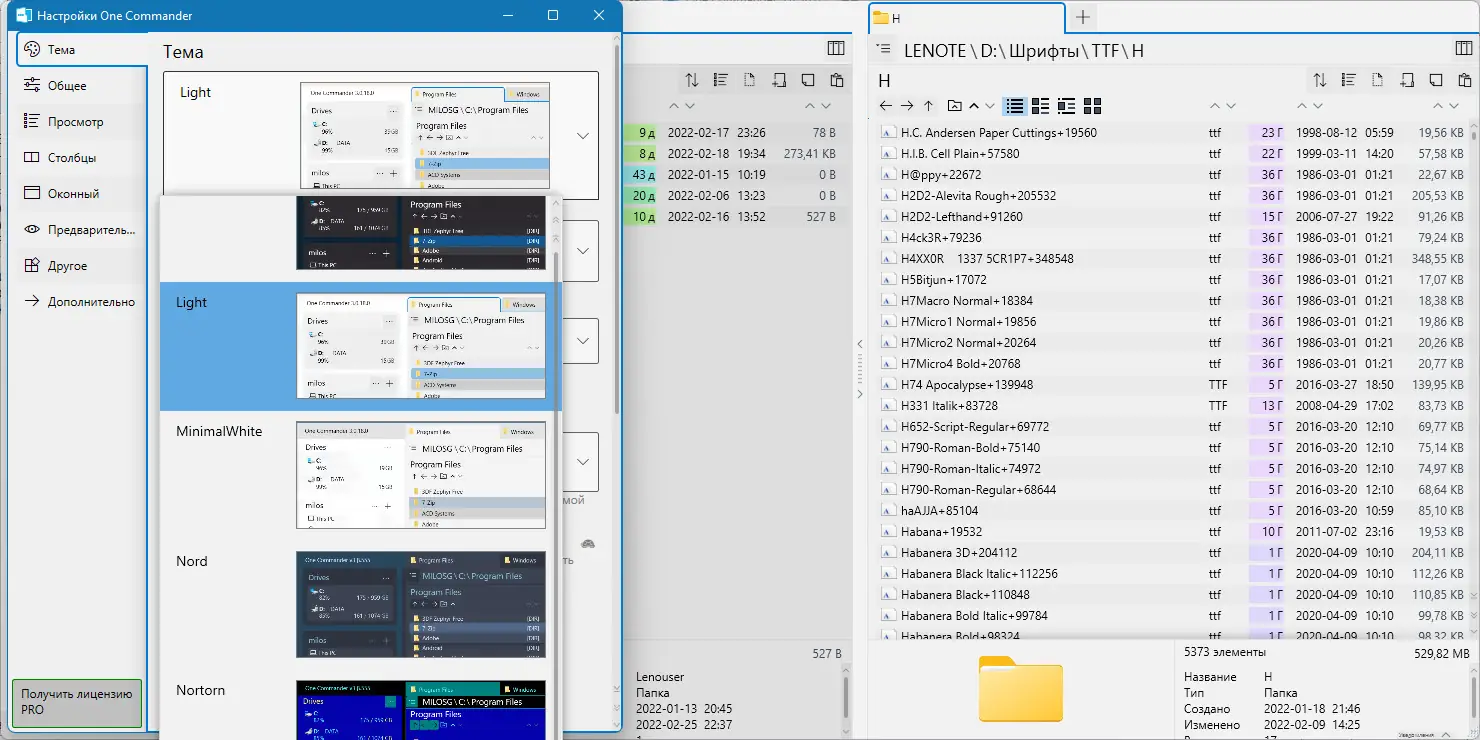Go forward in H pane navigation
1480x740 pixels.
click(907, 105)
